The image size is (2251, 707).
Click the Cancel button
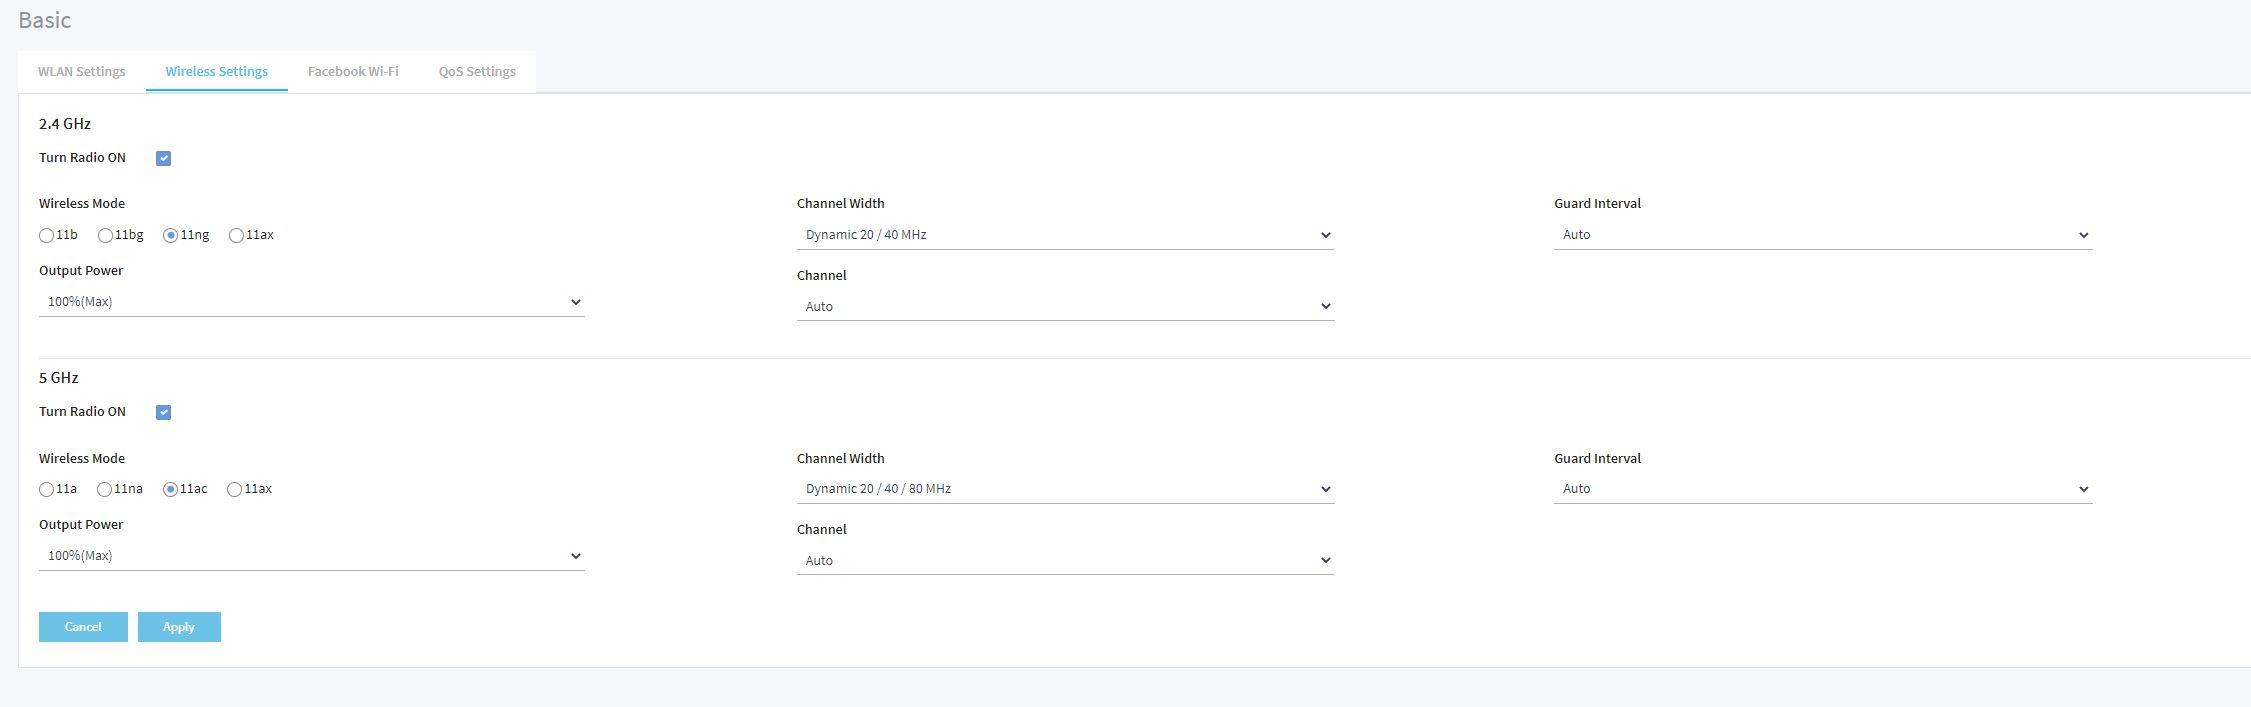coord(83,627)
